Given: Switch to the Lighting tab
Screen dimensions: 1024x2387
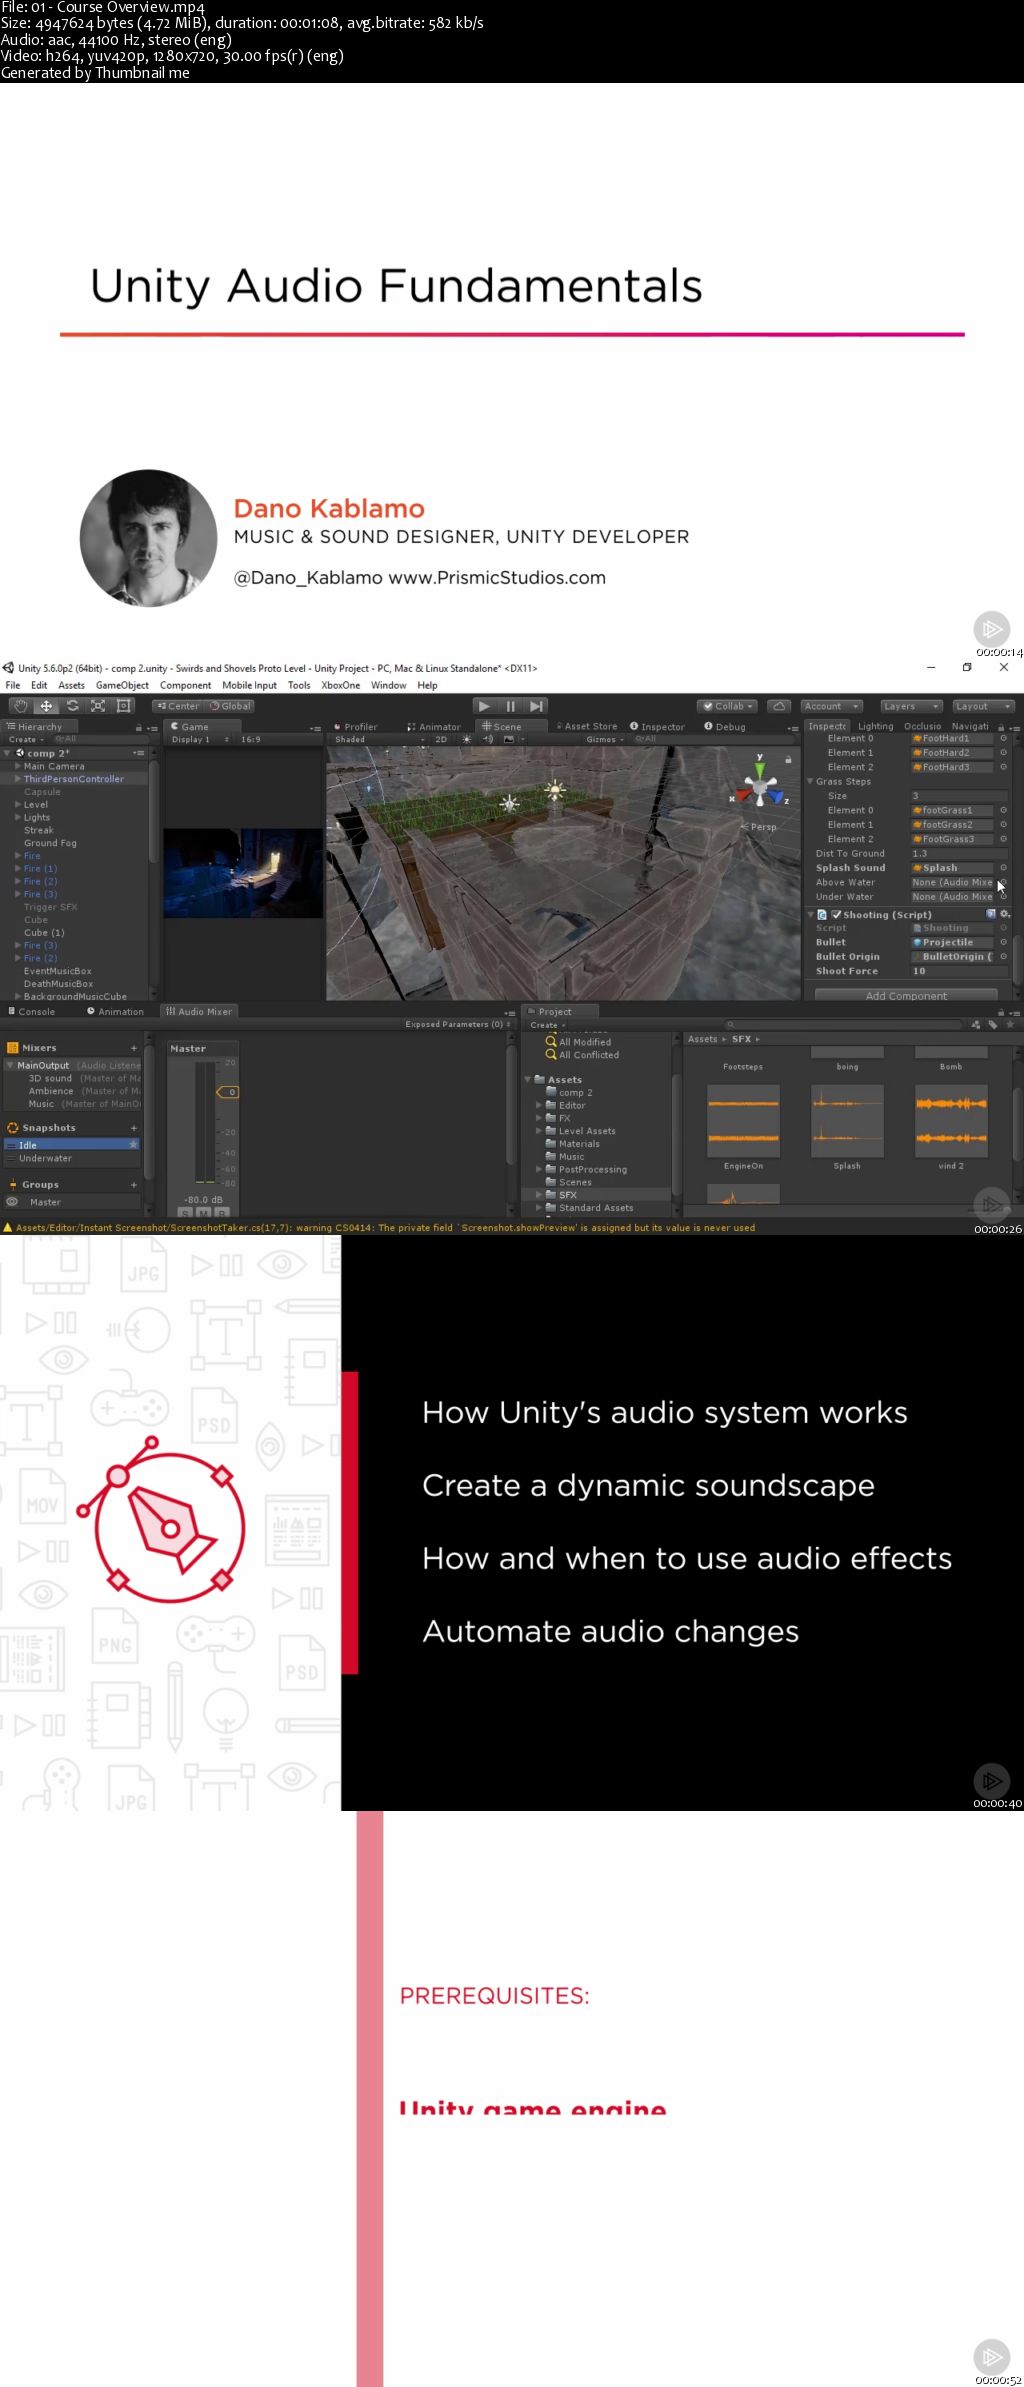Looking at the screenshot, I should [x=875, y=727].
